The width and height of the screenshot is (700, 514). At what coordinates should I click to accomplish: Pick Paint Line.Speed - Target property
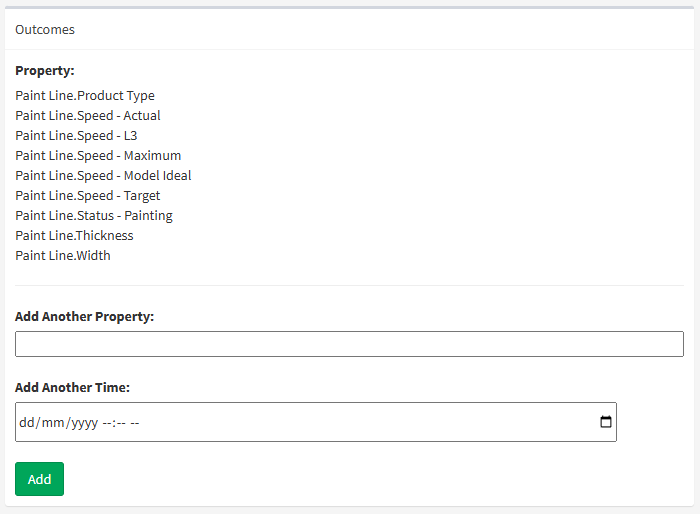(88, 196)
